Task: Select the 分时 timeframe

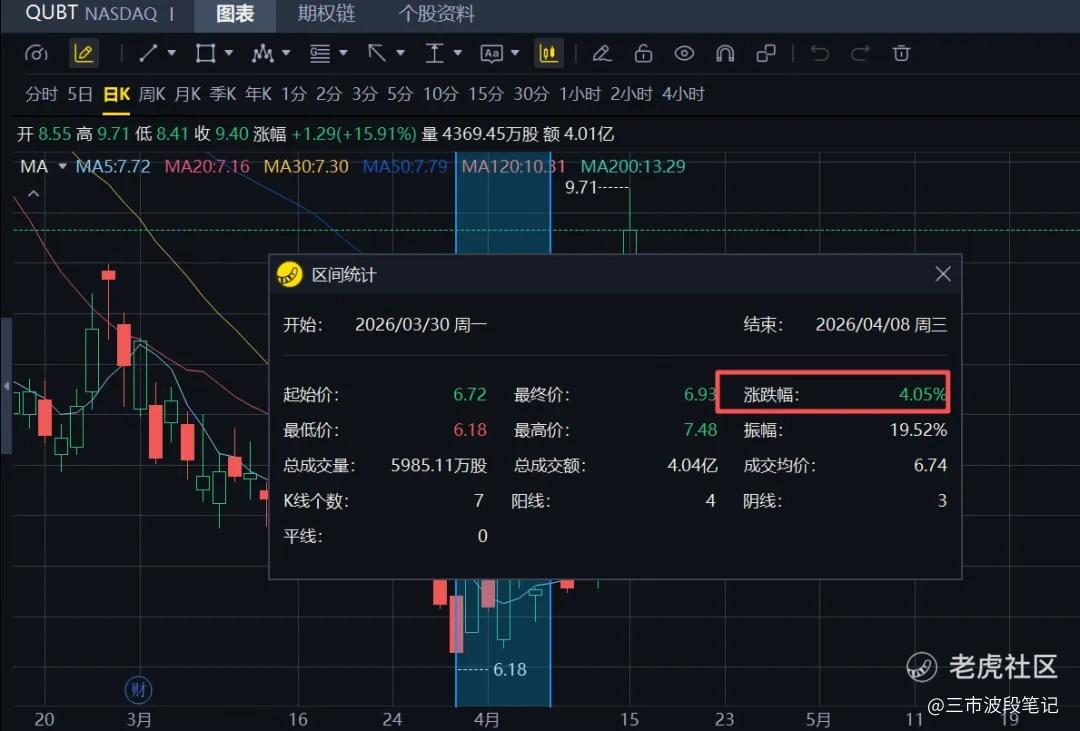Action: tap(41, 94)
